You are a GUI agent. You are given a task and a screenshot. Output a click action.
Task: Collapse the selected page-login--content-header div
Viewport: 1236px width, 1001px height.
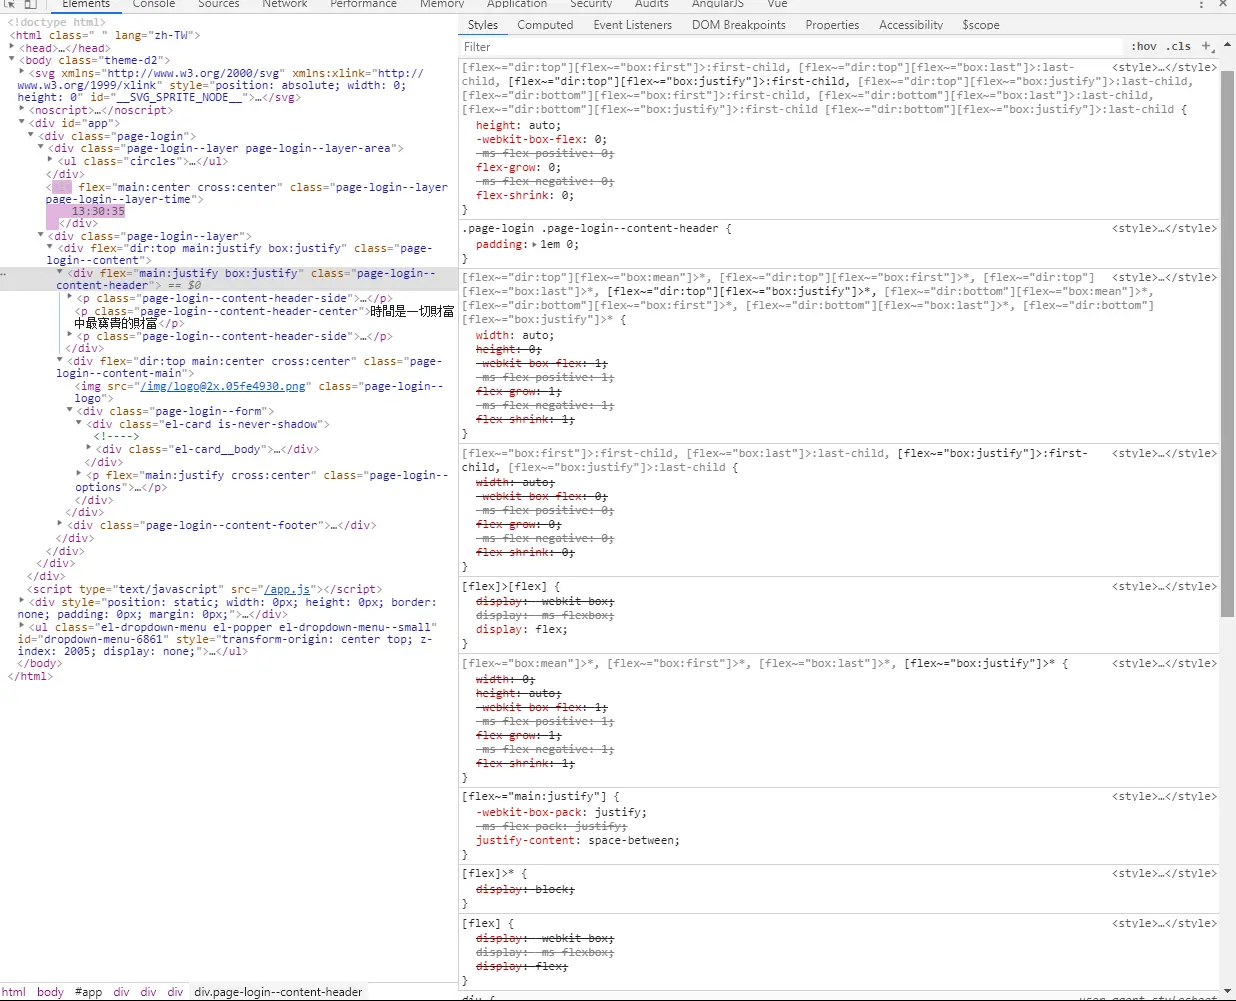click(x=60, y=273)
